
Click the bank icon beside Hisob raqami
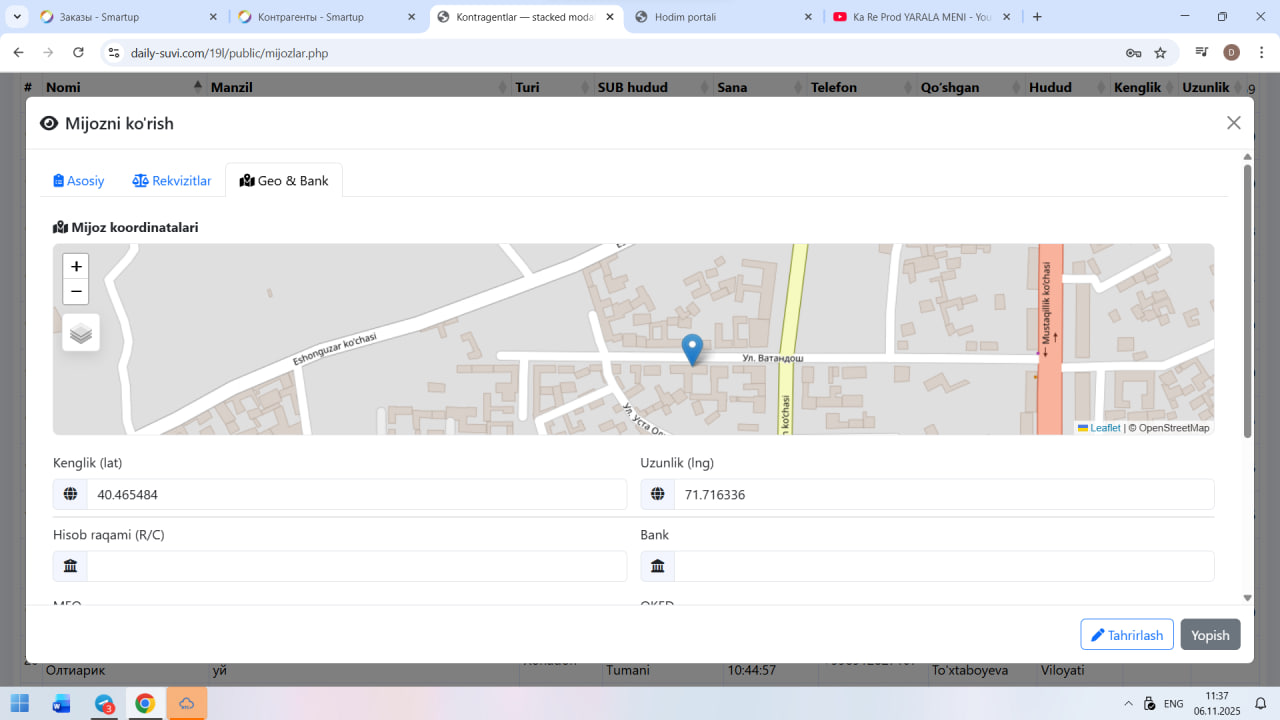(x=70, y=566)
